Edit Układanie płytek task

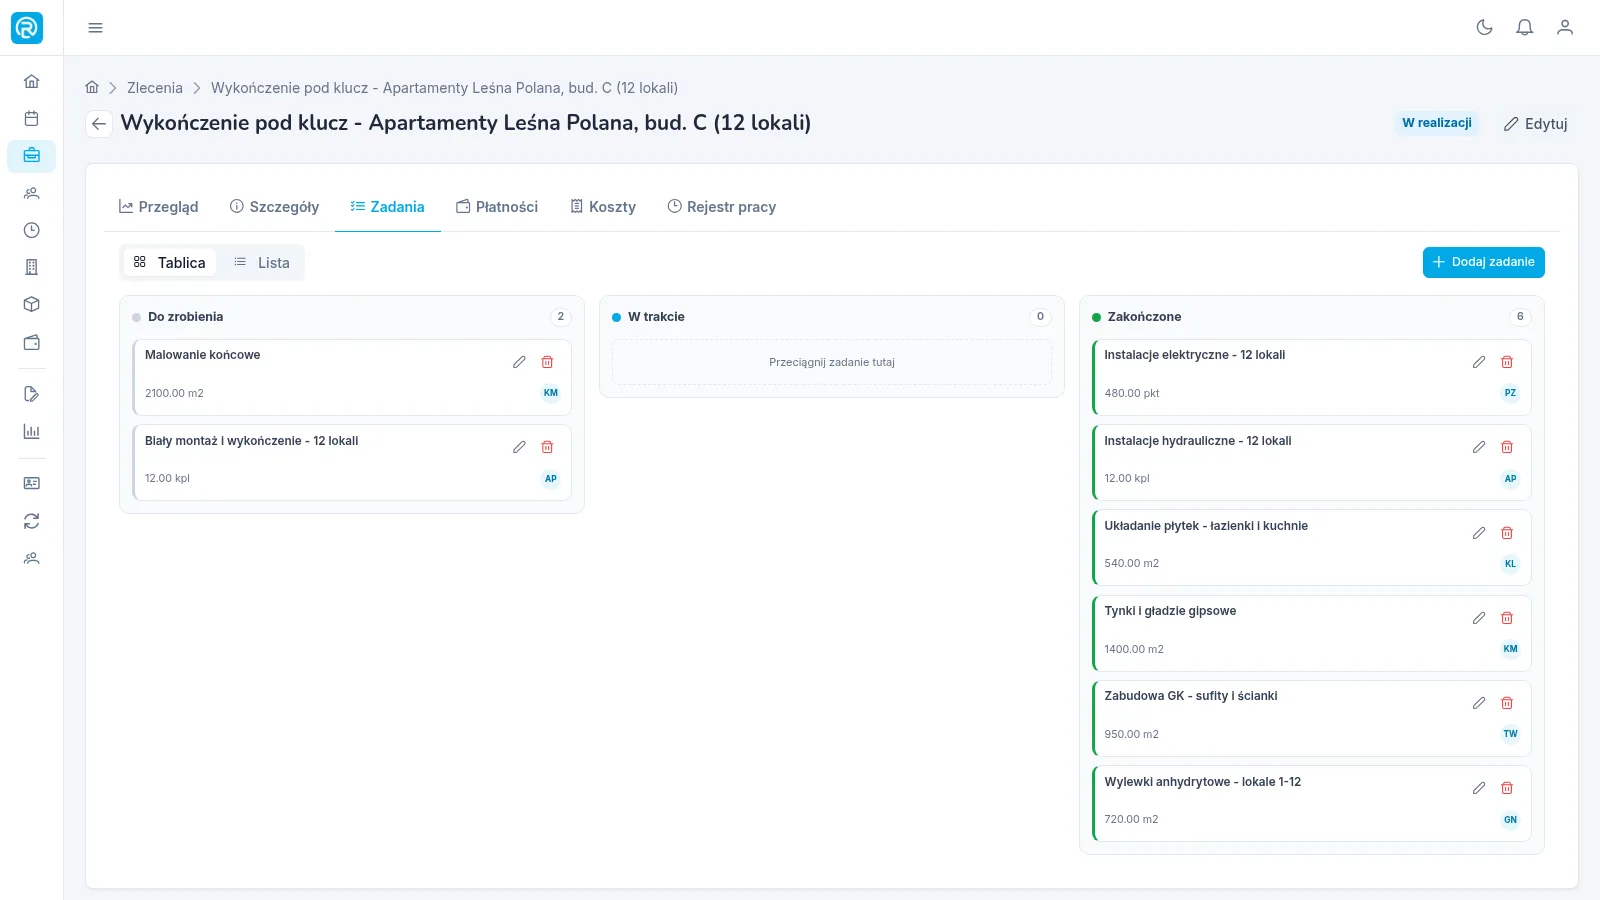point(1479,533)
